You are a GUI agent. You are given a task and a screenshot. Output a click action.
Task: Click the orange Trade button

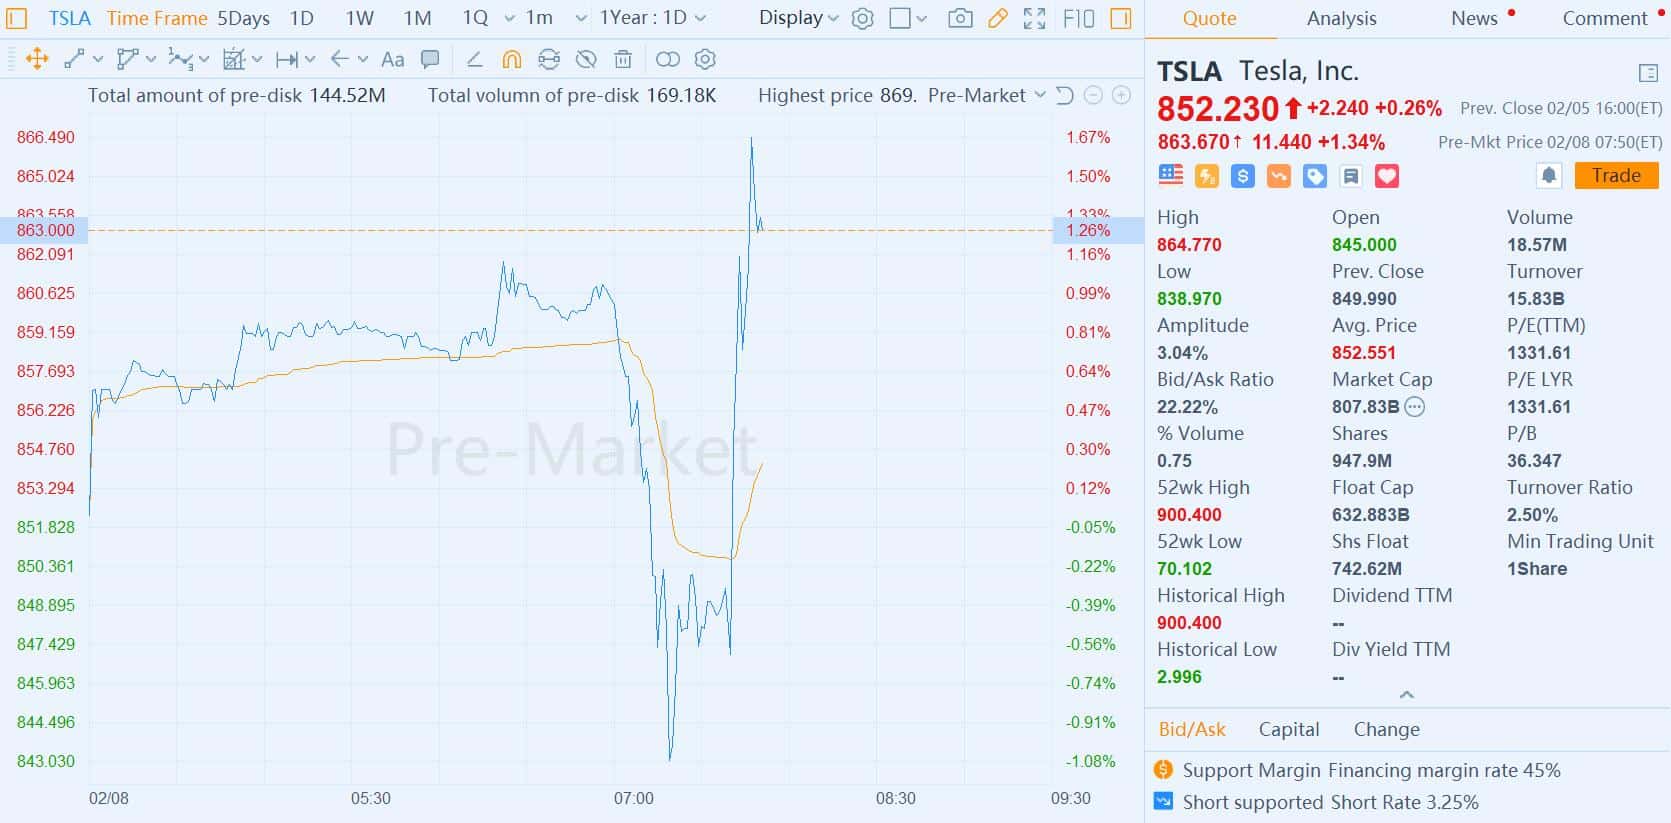click(x=1615, y=175)
